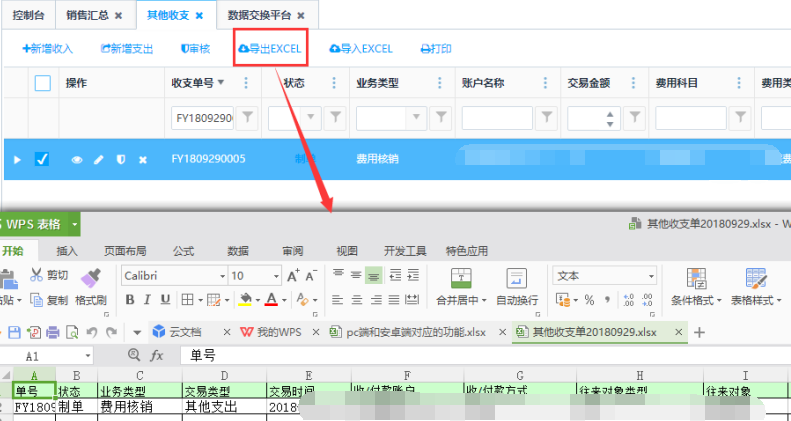
Task: Click the Bold B icon in WPS ribbon
Action: click(x=130, y=299)
